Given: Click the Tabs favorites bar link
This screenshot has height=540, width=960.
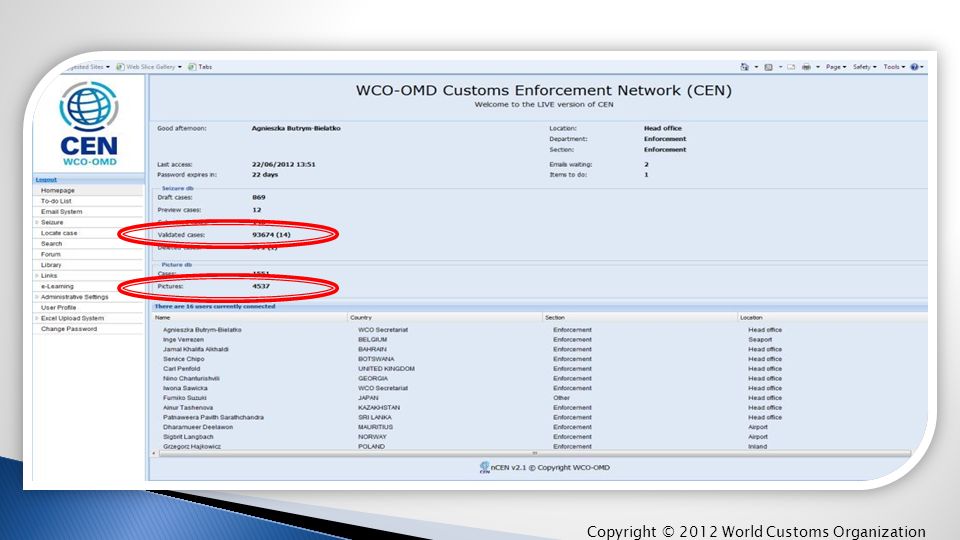Looking at the screenshot, I should [x=205, y=67].
